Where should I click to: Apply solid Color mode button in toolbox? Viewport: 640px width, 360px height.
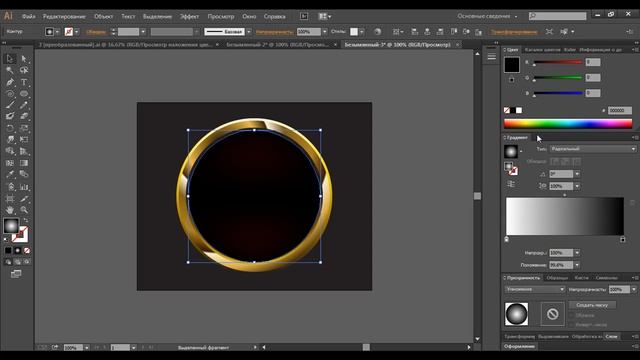pyautogui.click(x=8, y=250)
